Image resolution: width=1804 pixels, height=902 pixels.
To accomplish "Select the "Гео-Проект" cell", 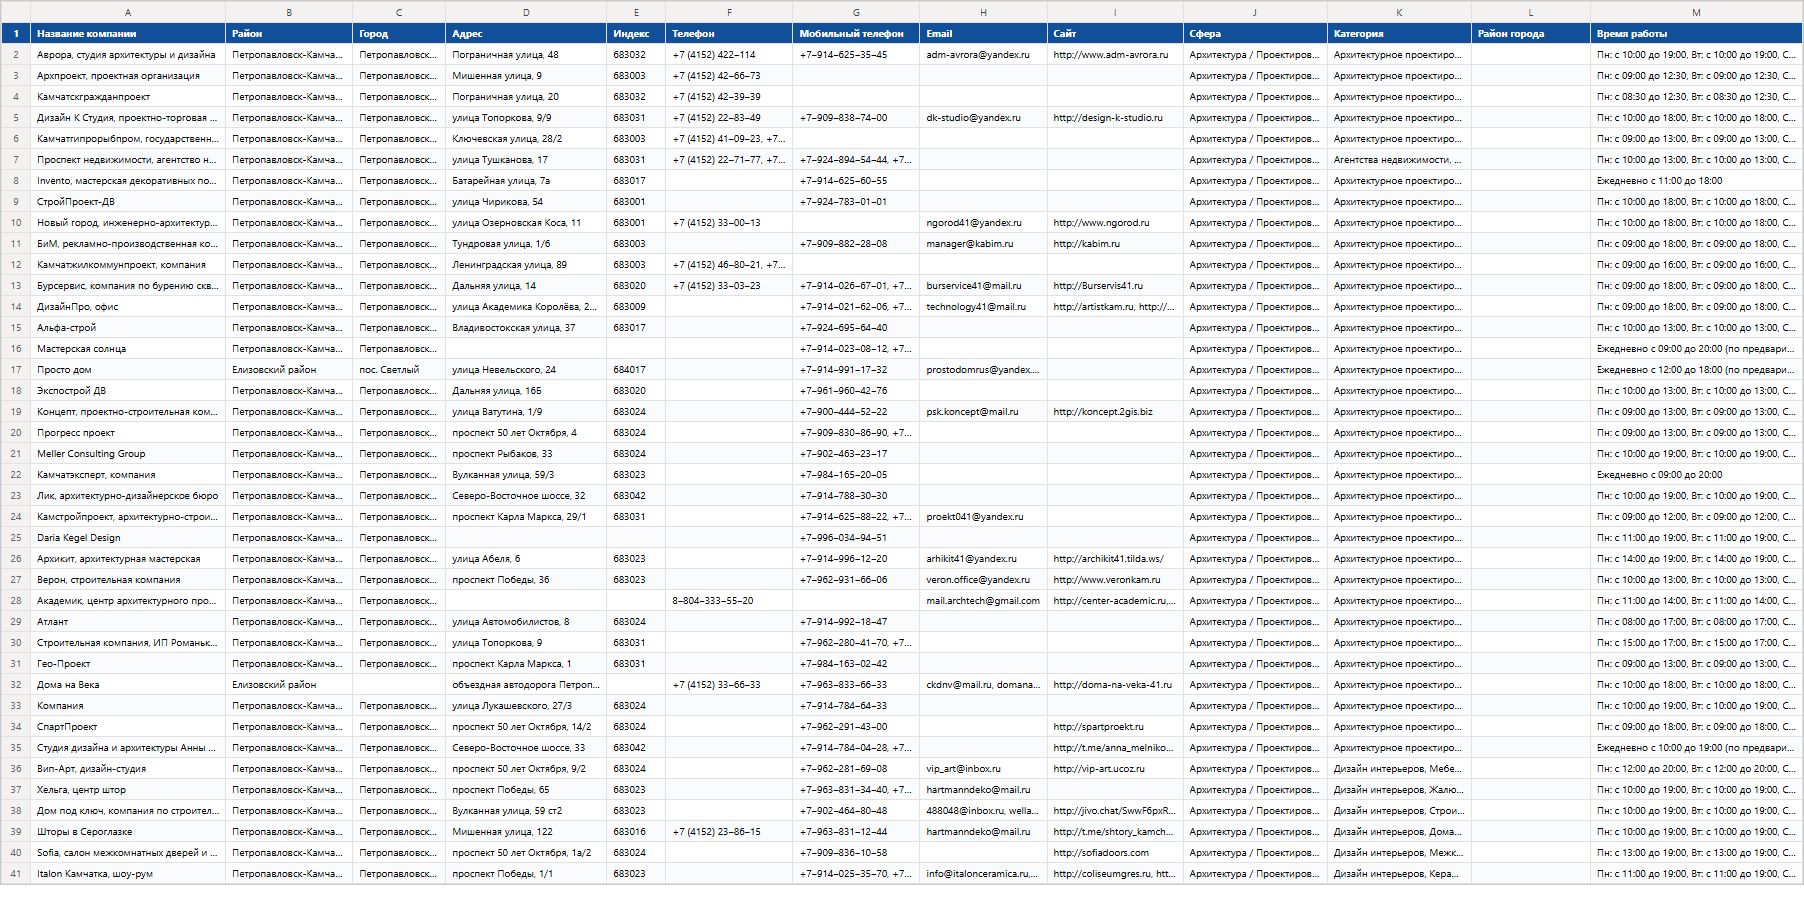I will point(128,663).
